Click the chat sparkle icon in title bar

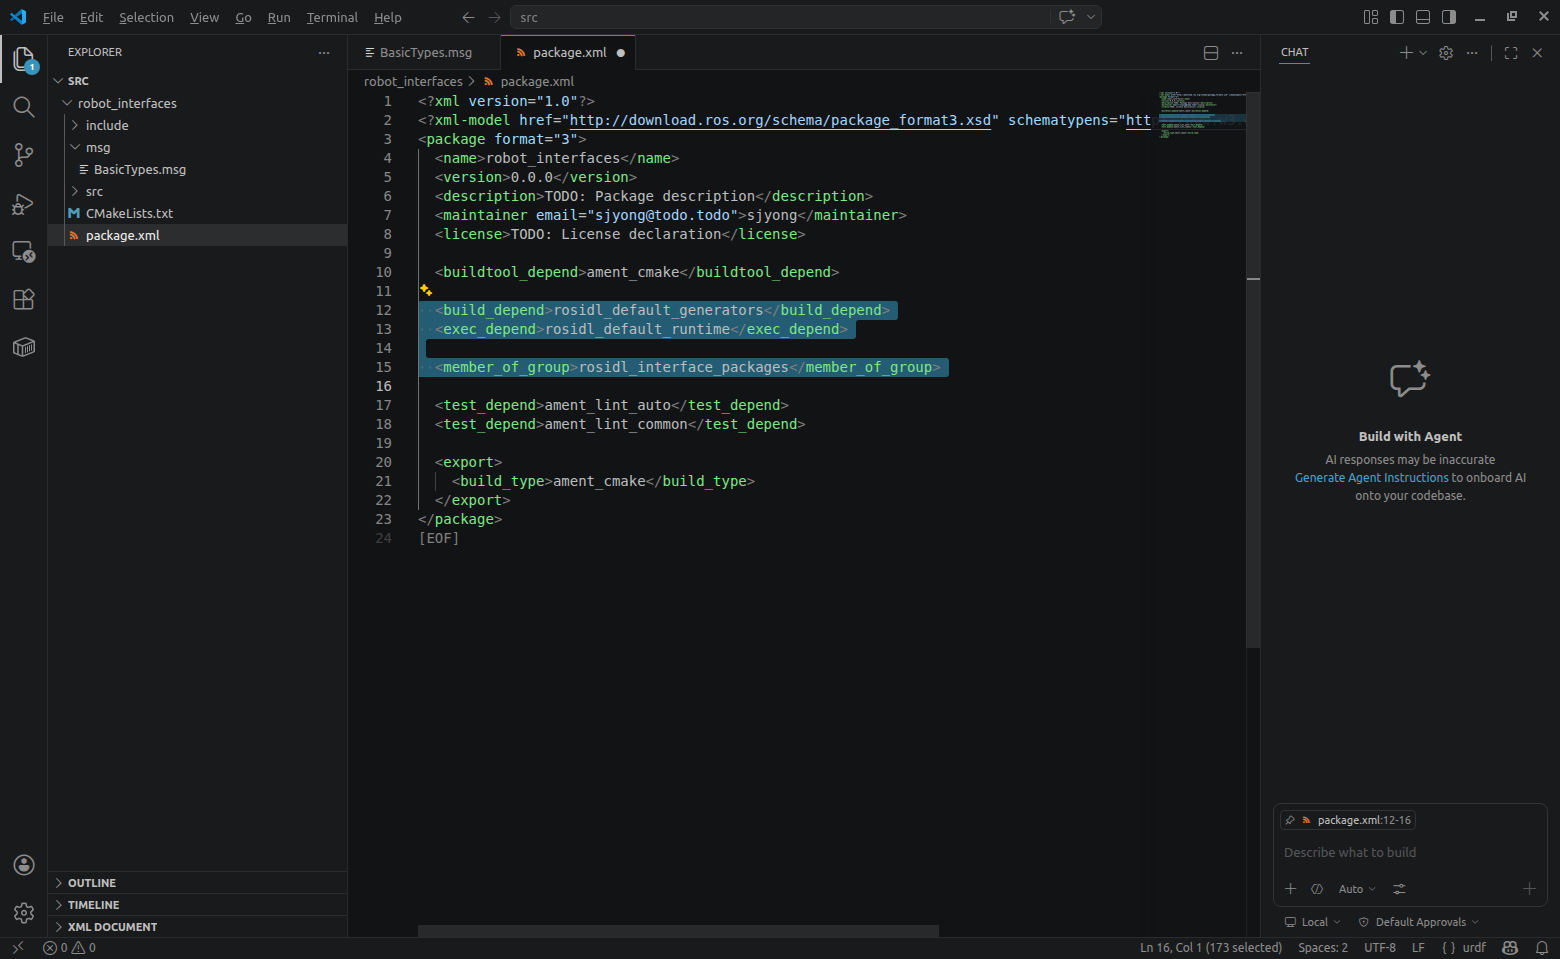[x=1067, y=17]
